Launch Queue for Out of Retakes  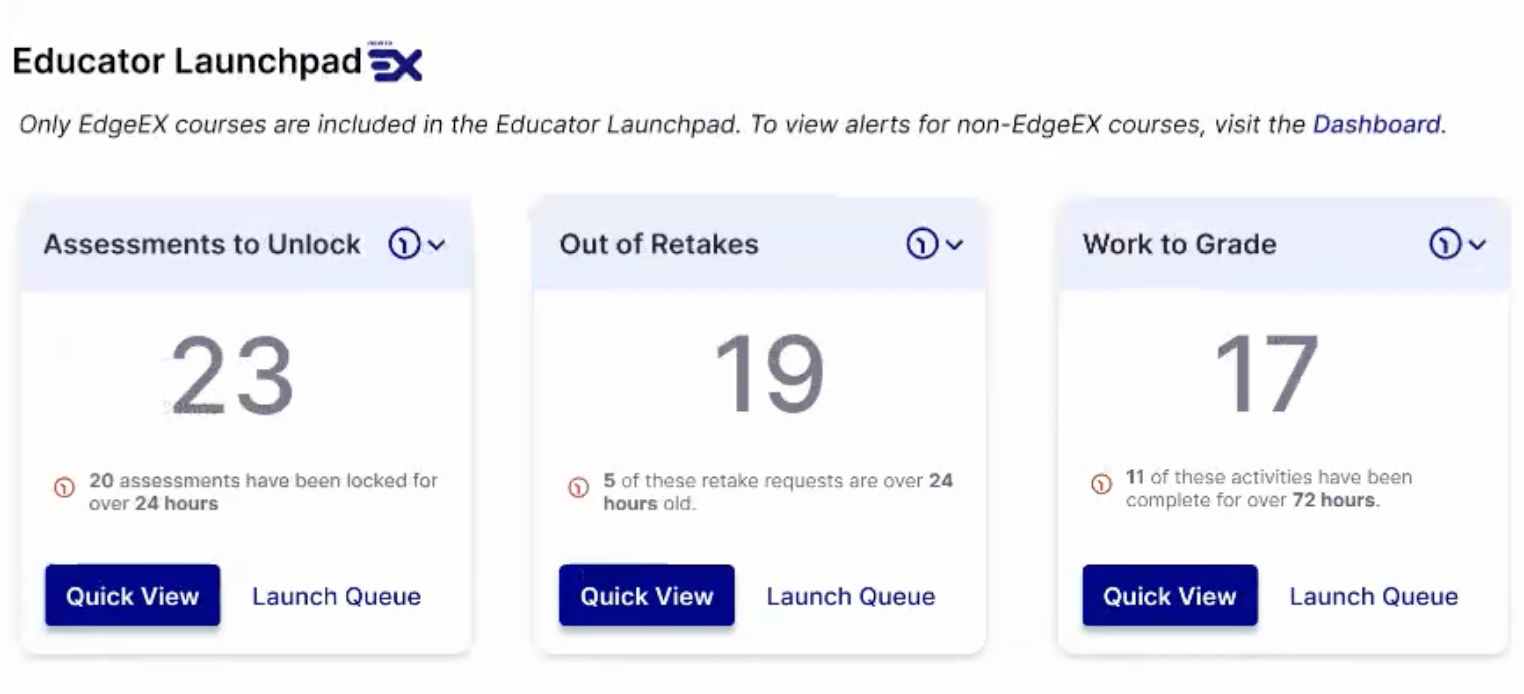click(x=851, y=597)
